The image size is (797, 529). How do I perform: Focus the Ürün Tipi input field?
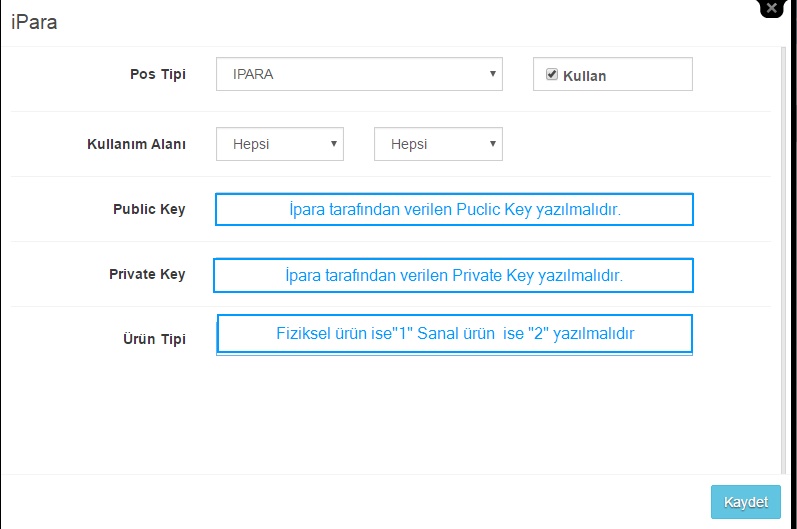pos(454,334)
